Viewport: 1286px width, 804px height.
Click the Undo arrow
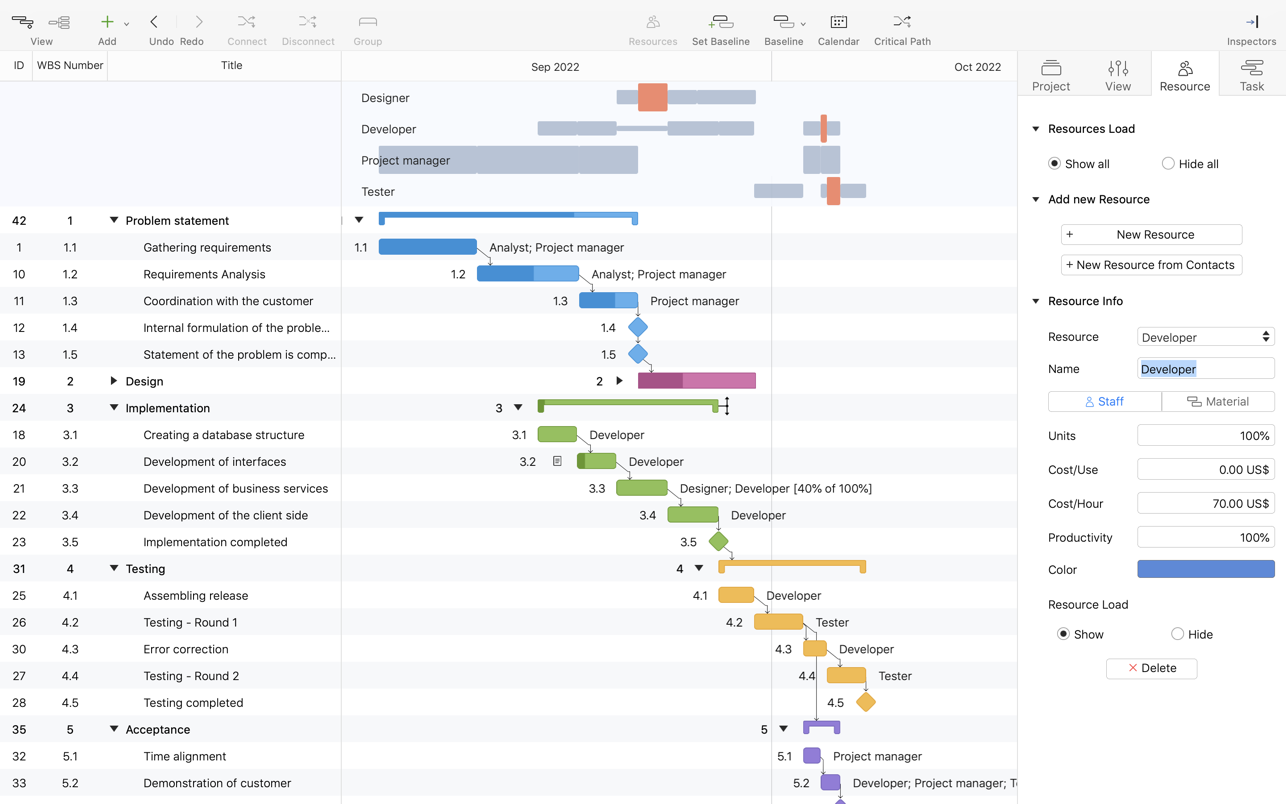pos(154,22)
